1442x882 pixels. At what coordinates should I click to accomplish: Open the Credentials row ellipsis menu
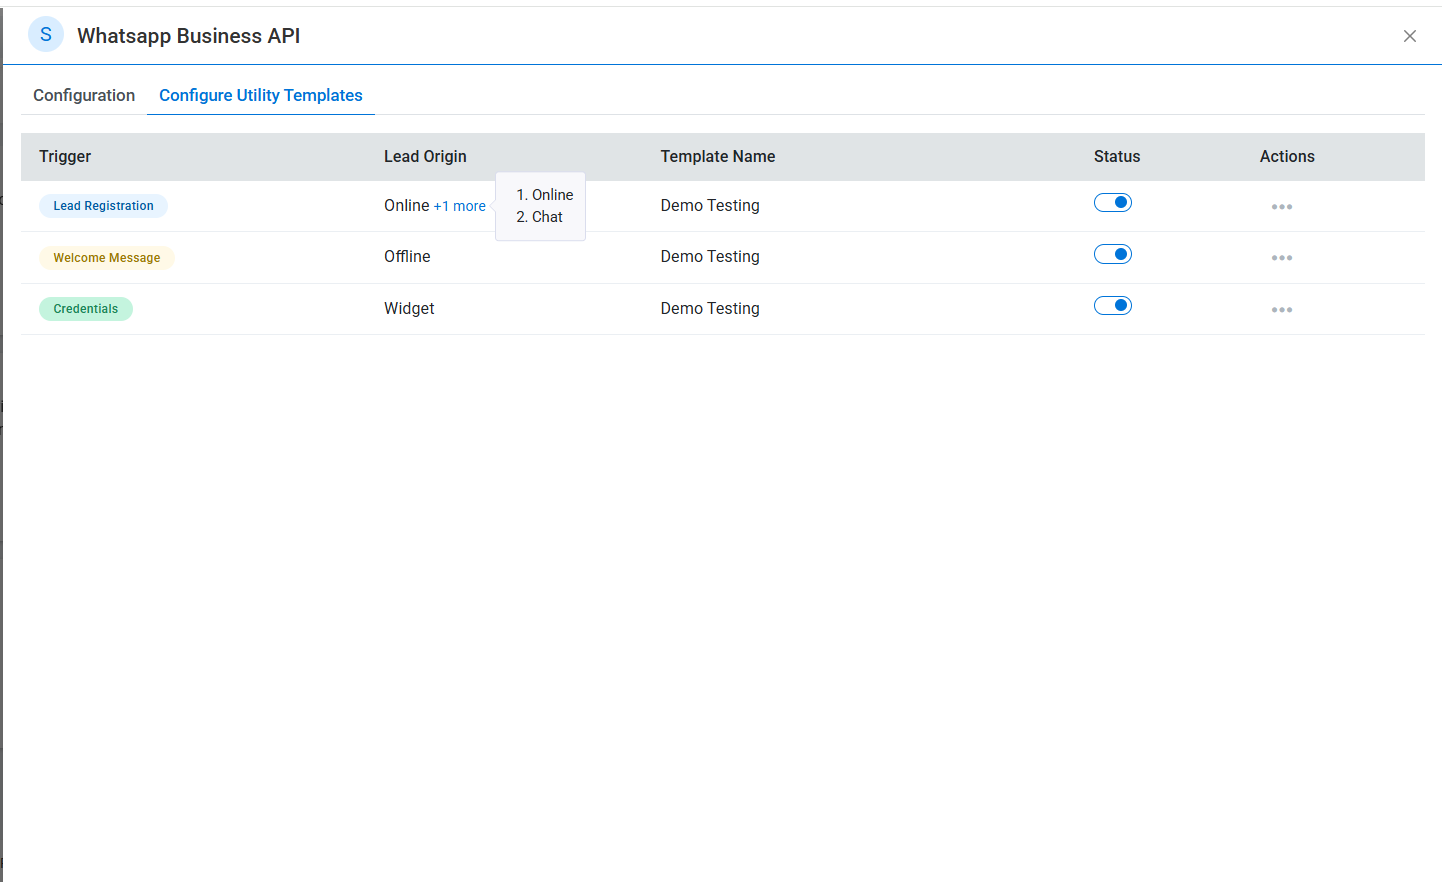[1281, 310]
